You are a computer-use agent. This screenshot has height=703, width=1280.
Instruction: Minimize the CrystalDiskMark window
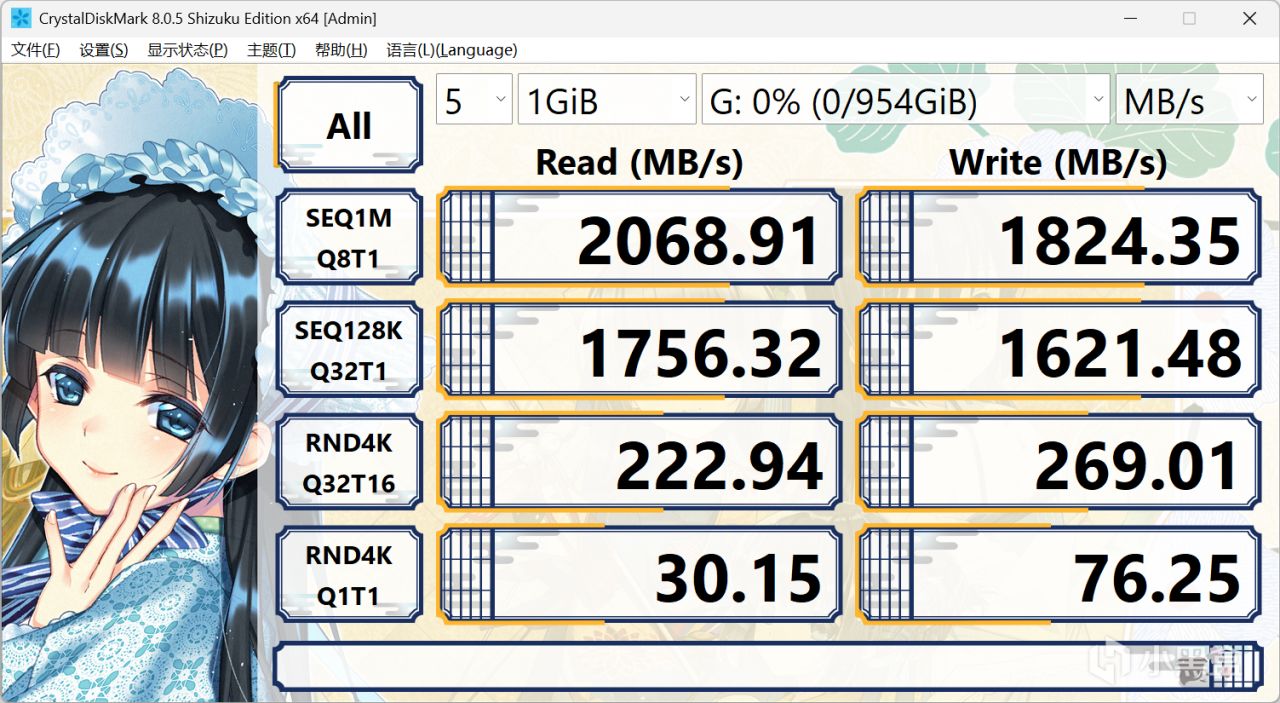pyautogui.click(x=1129, y=18)
